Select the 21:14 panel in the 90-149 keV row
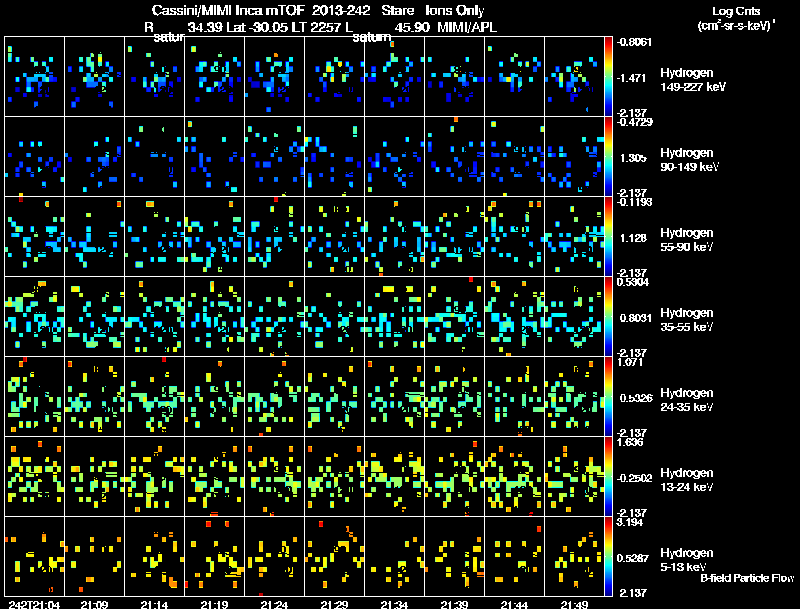 [x=155, y=156]
